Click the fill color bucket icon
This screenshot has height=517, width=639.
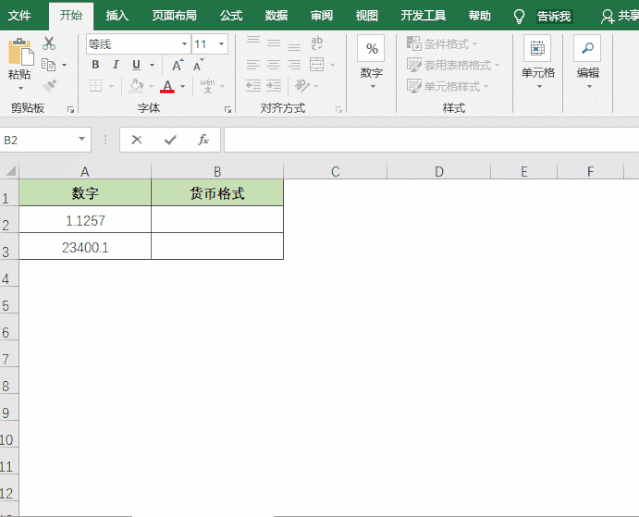(136, 86)
